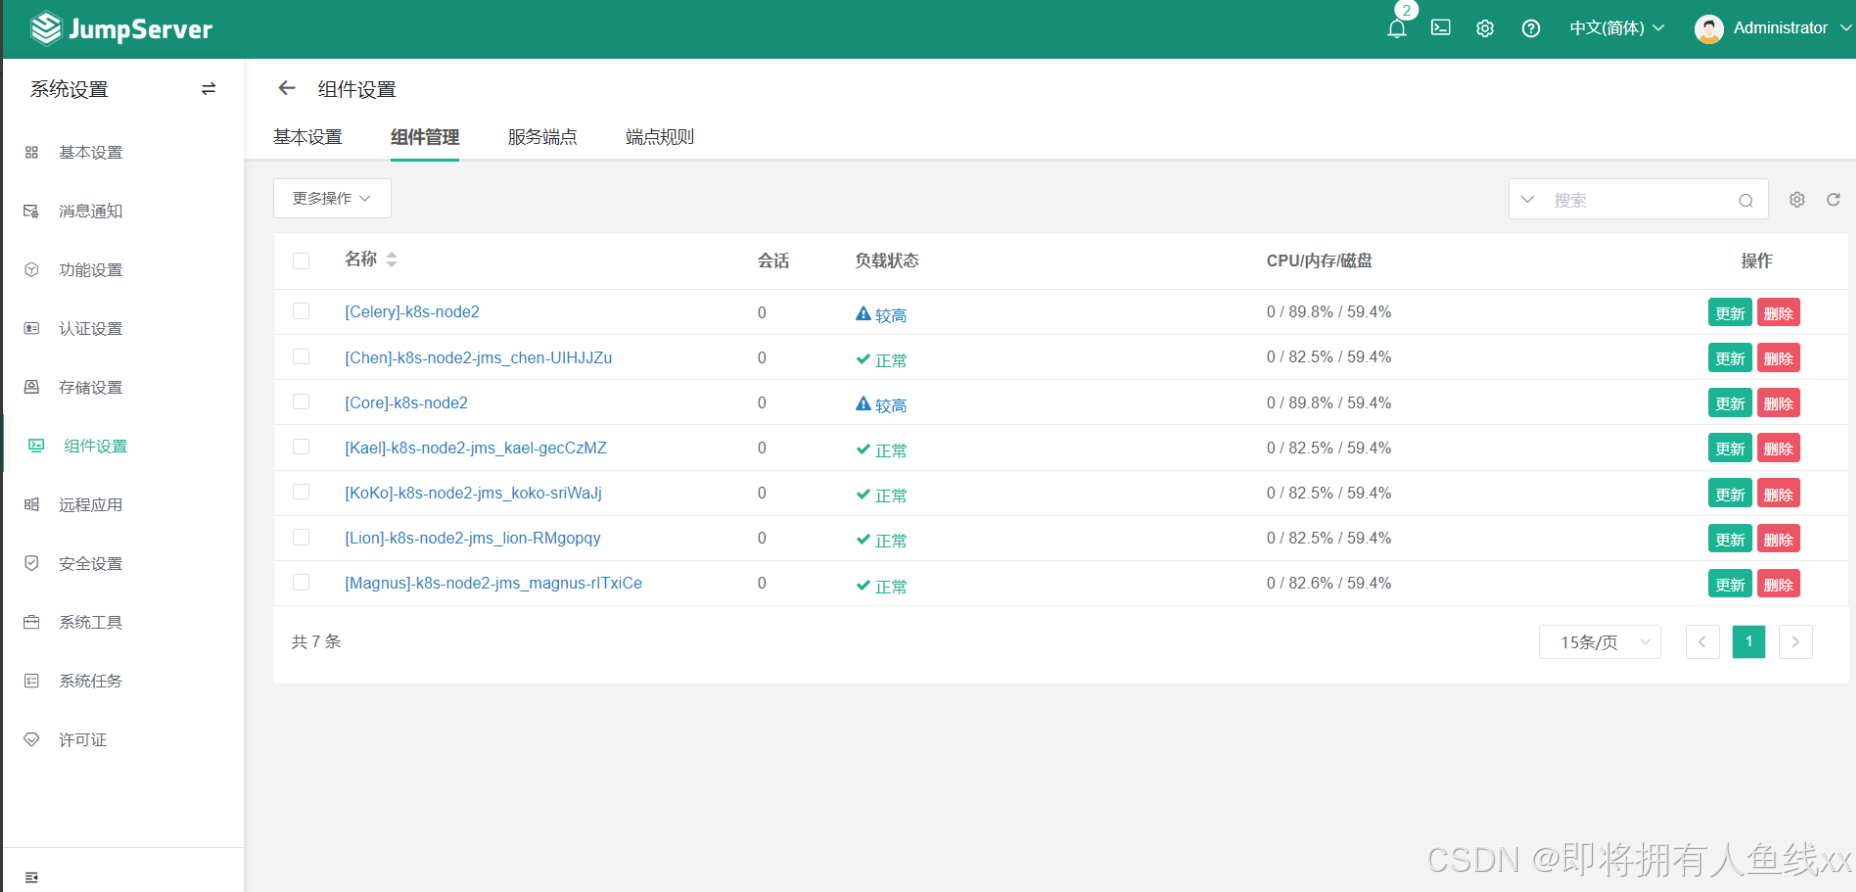Click the JumpServer logo
1856x892 pixels.
point(121,29)
